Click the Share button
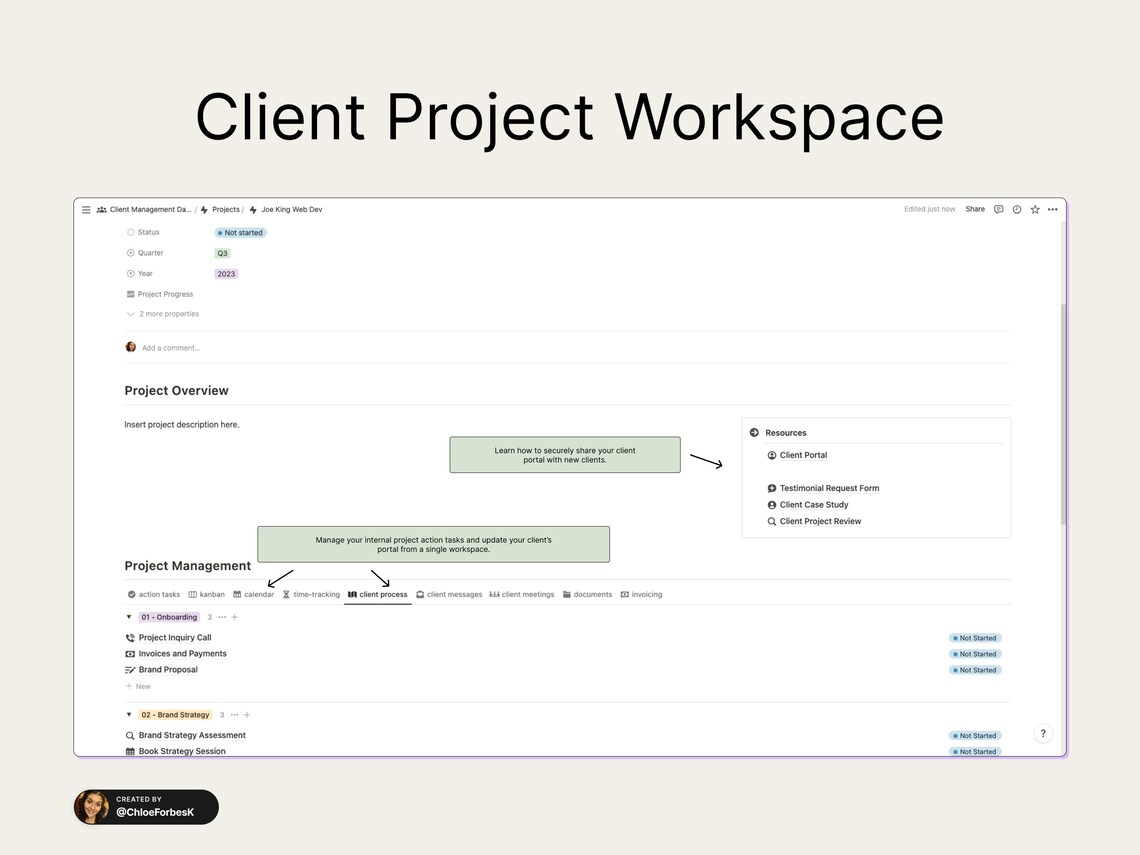 [x=975, y=209]
